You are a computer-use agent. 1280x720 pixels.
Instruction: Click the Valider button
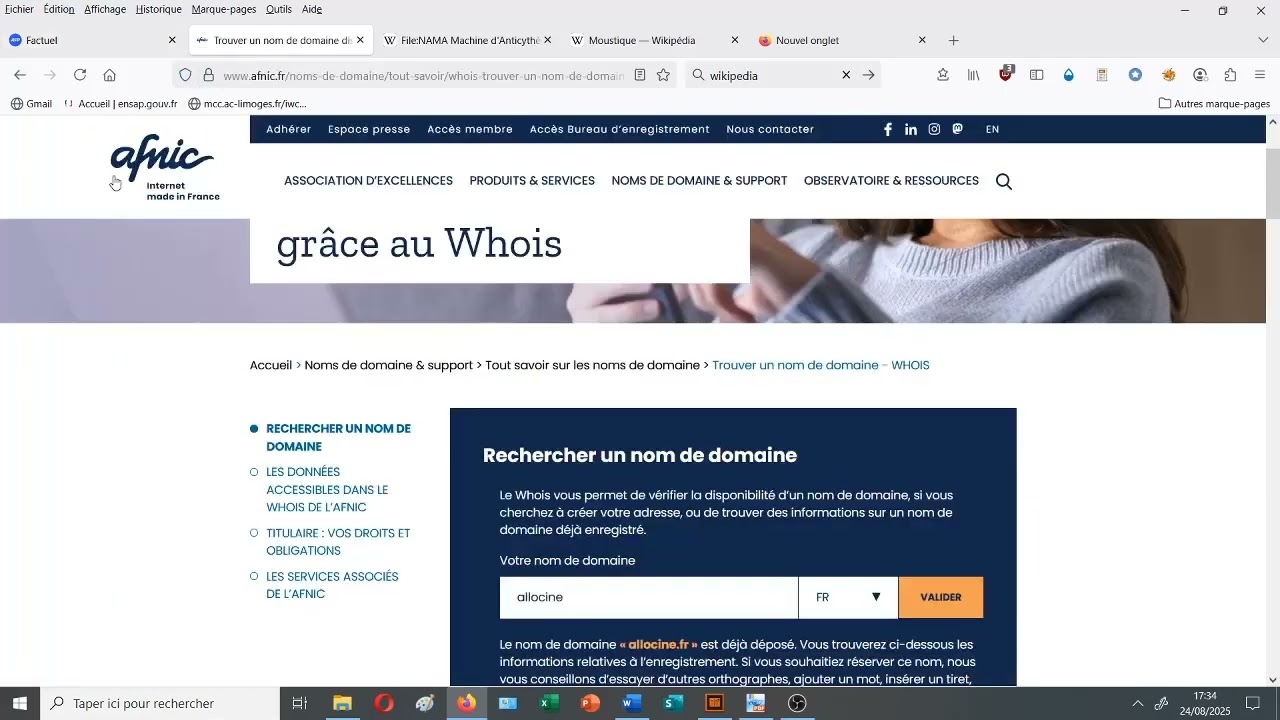point(941,597)
